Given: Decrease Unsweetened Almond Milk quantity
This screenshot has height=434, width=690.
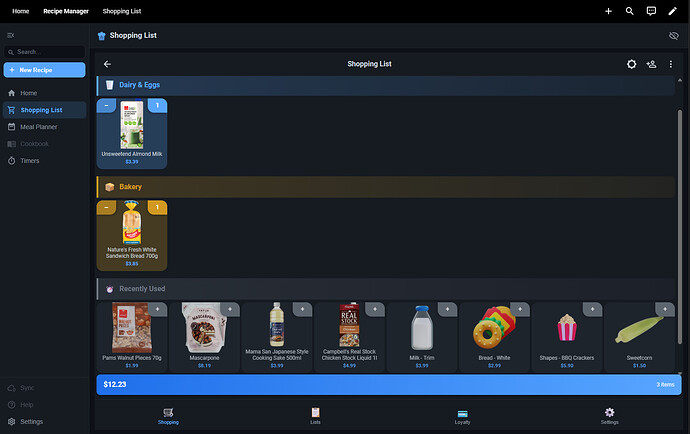Looking at the screenshot, I should 106,105.
